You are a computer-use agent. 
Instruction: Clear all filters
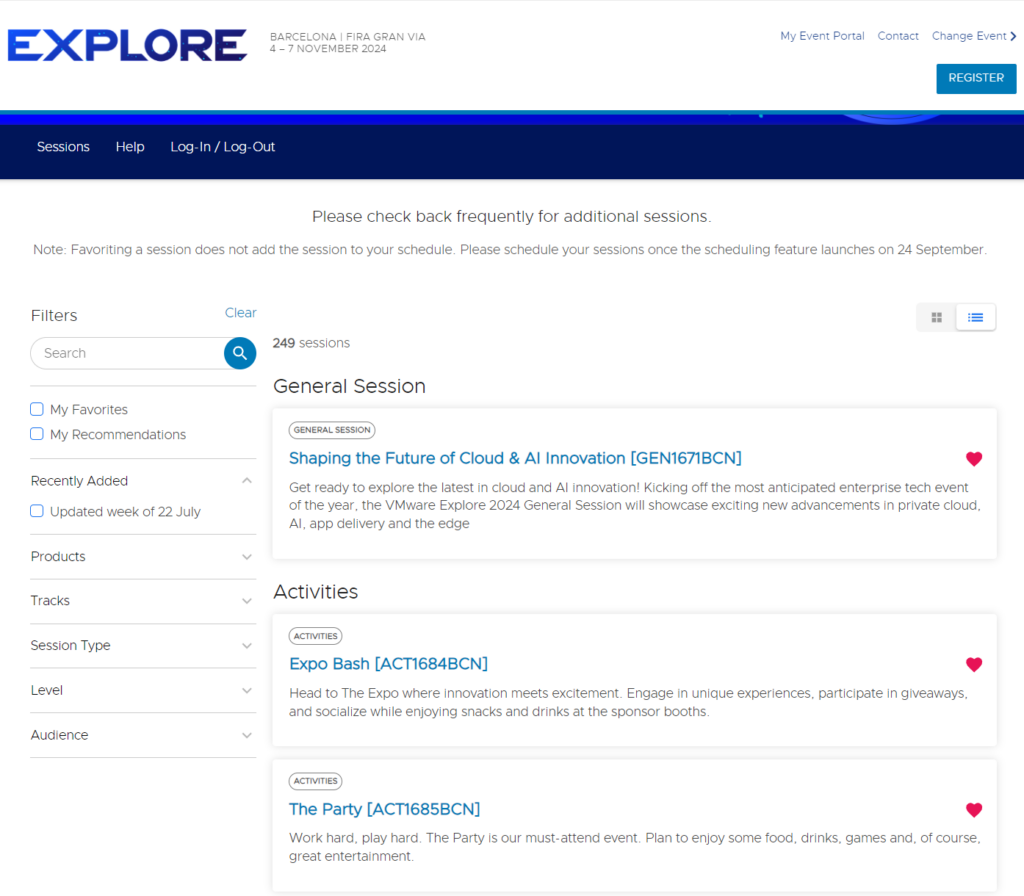pyautogui.click(x=241, y=313)
